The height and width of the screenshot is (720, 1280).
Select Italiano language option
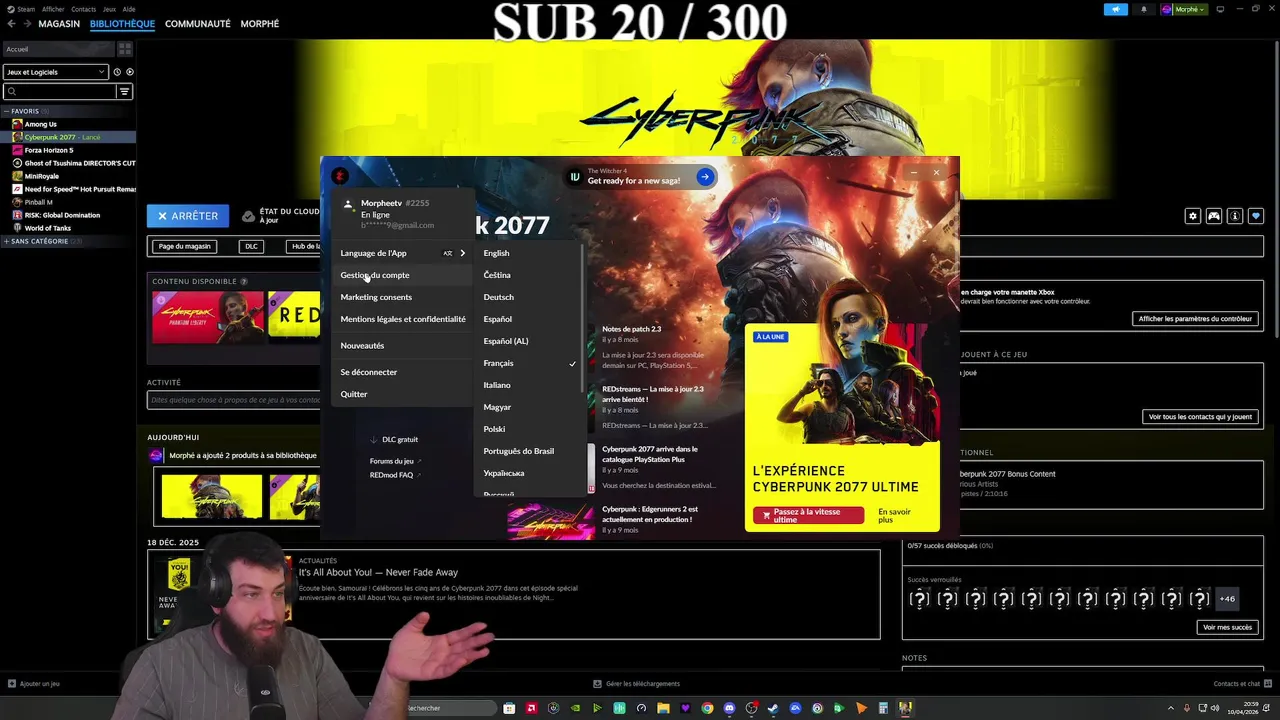pyautogui.click(x=497, y=385)
